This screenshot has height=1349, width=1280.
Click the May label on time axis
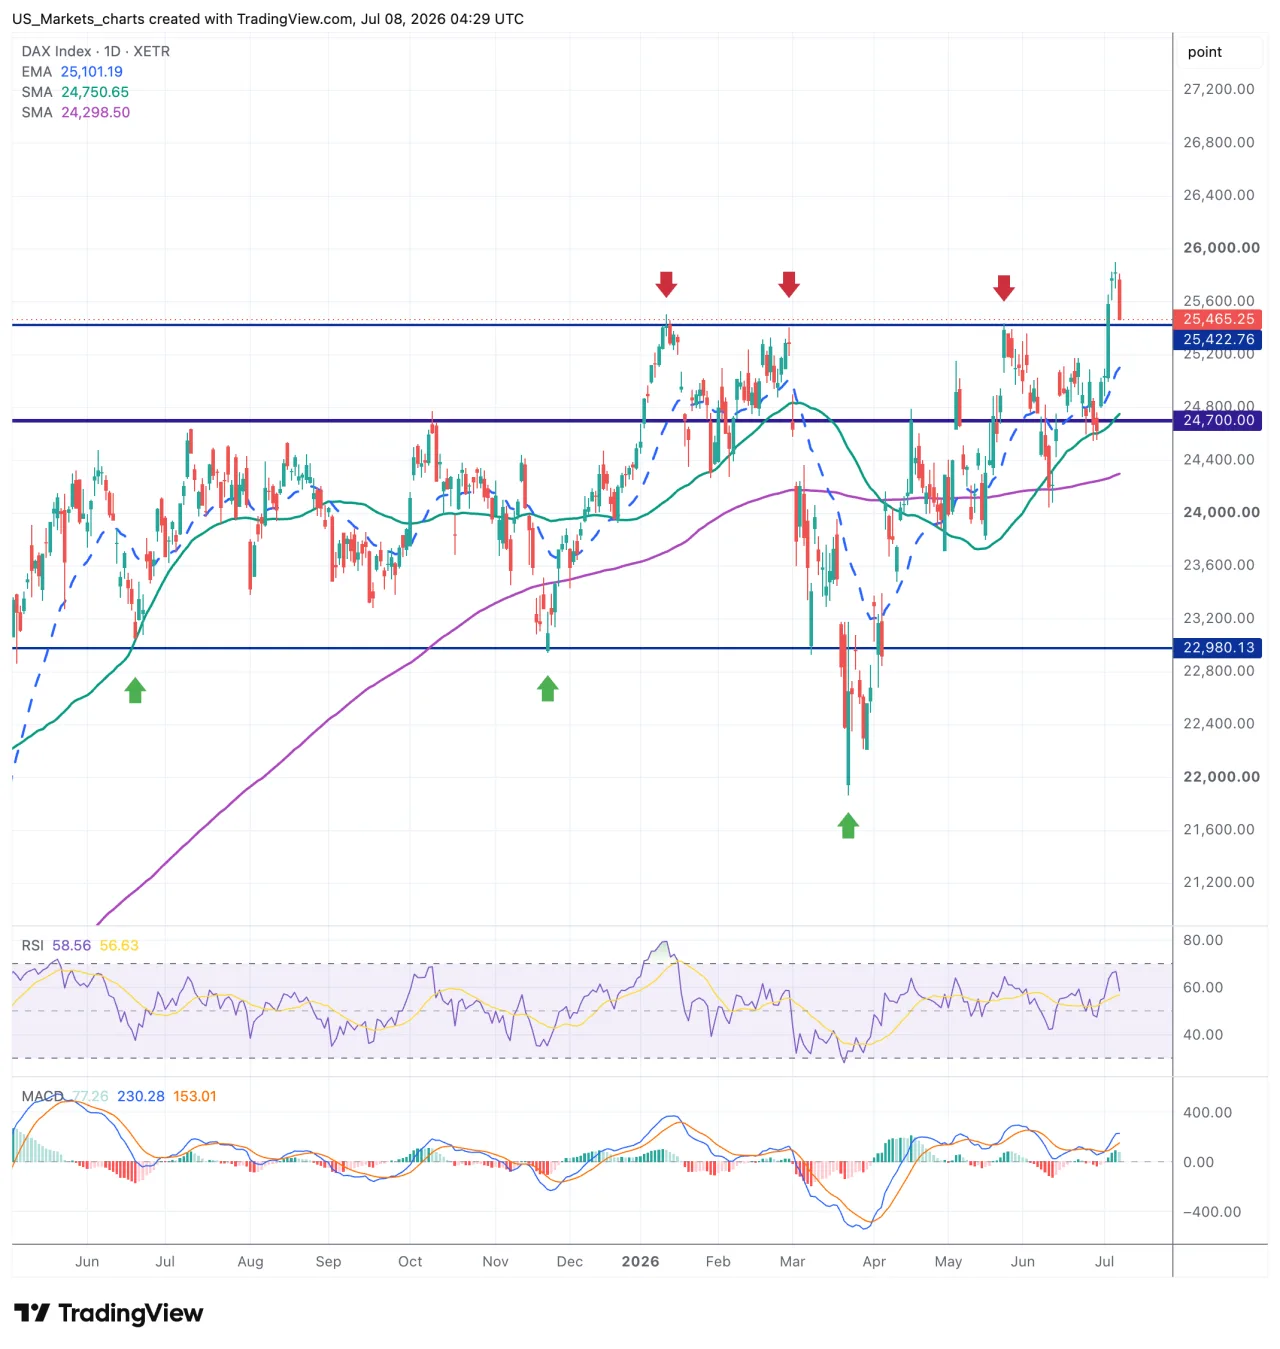[949, 1262]
